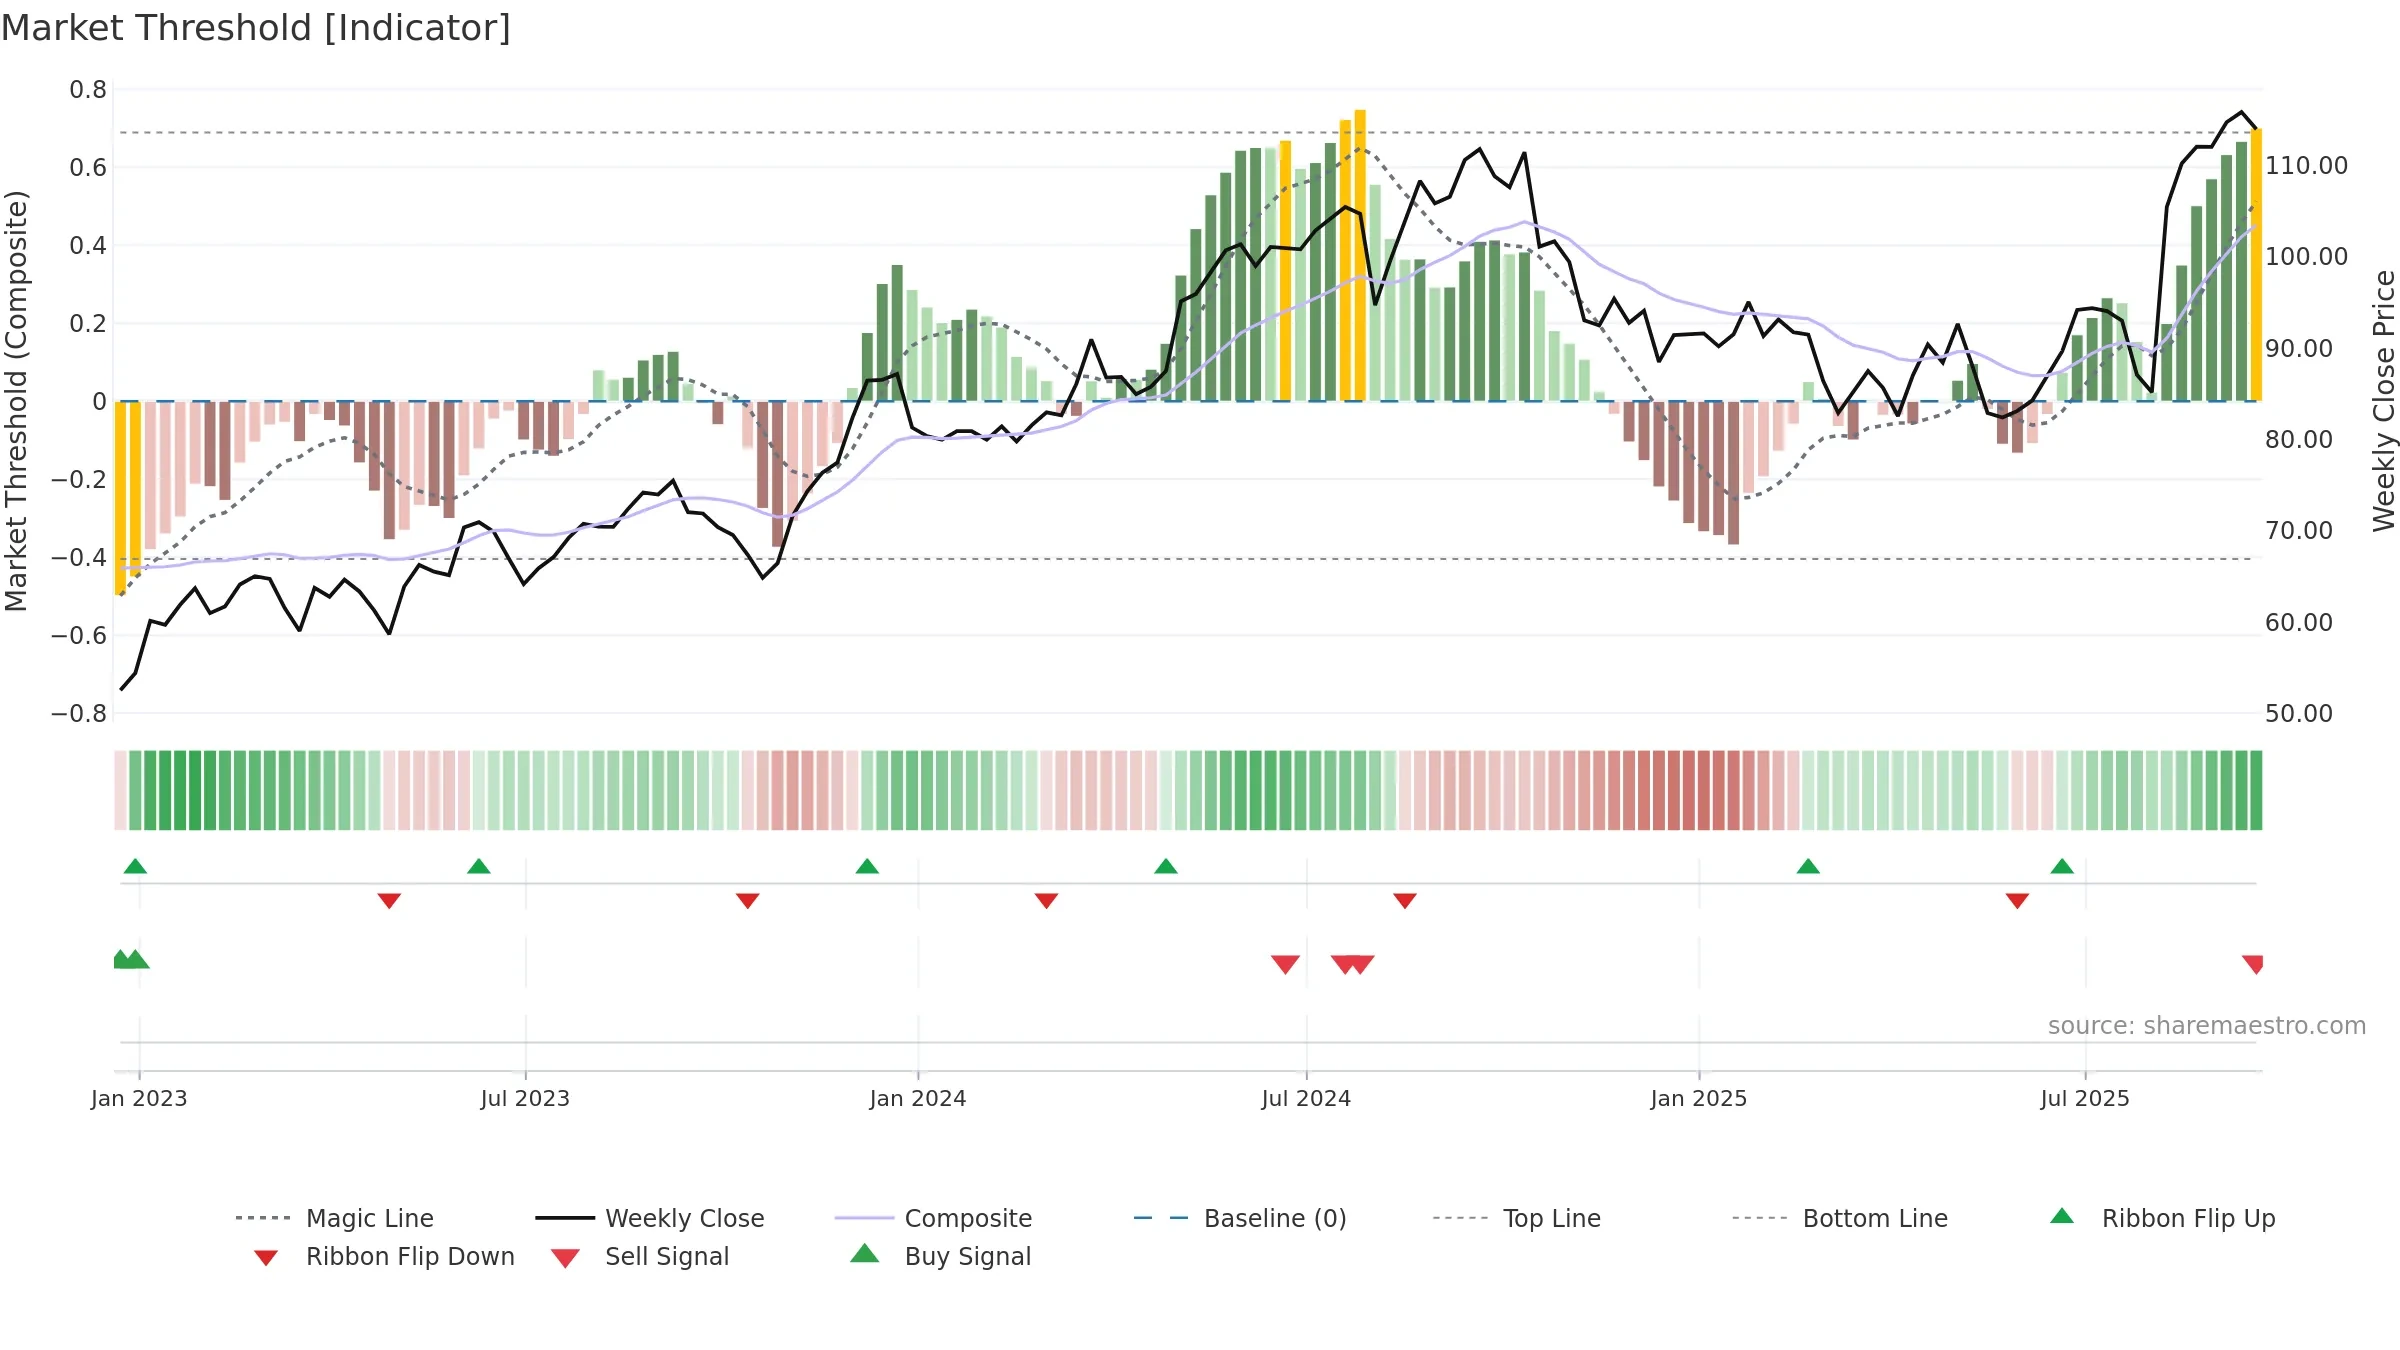The height and width of the screenshot is (1350, 2400).
Task: Click the Weekly Close Price axis title
Action: click(2384, 401)
